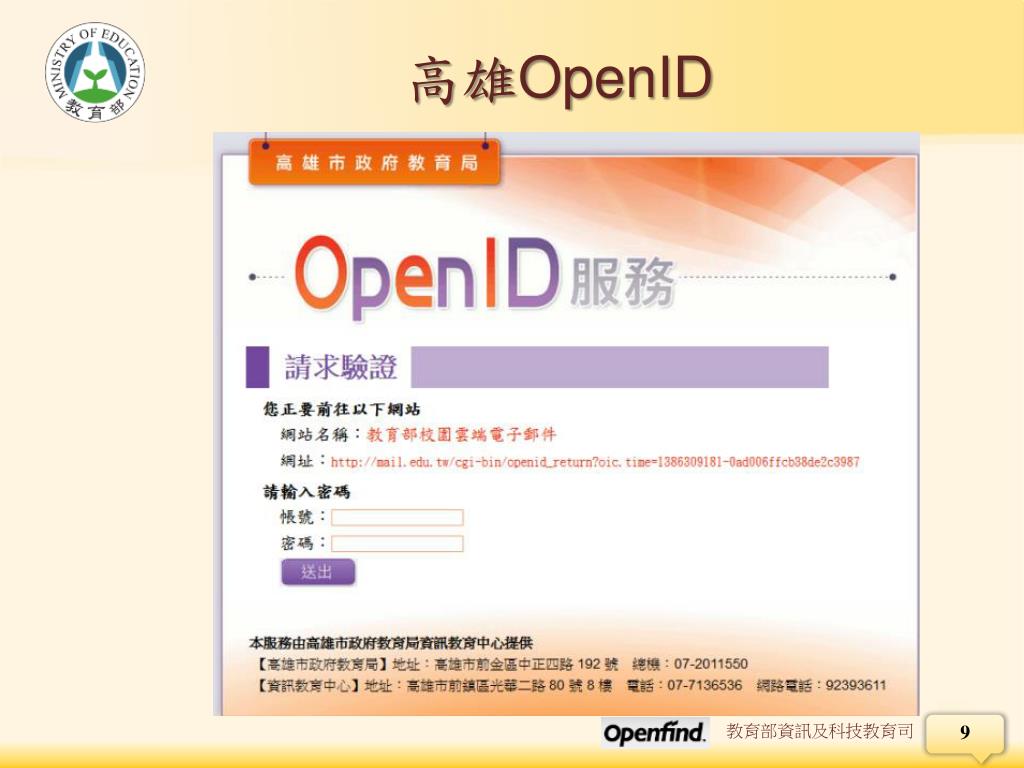1024x768 pixels.
Task: Click the Ministry of Education logo
Action: tap(95, 72)
